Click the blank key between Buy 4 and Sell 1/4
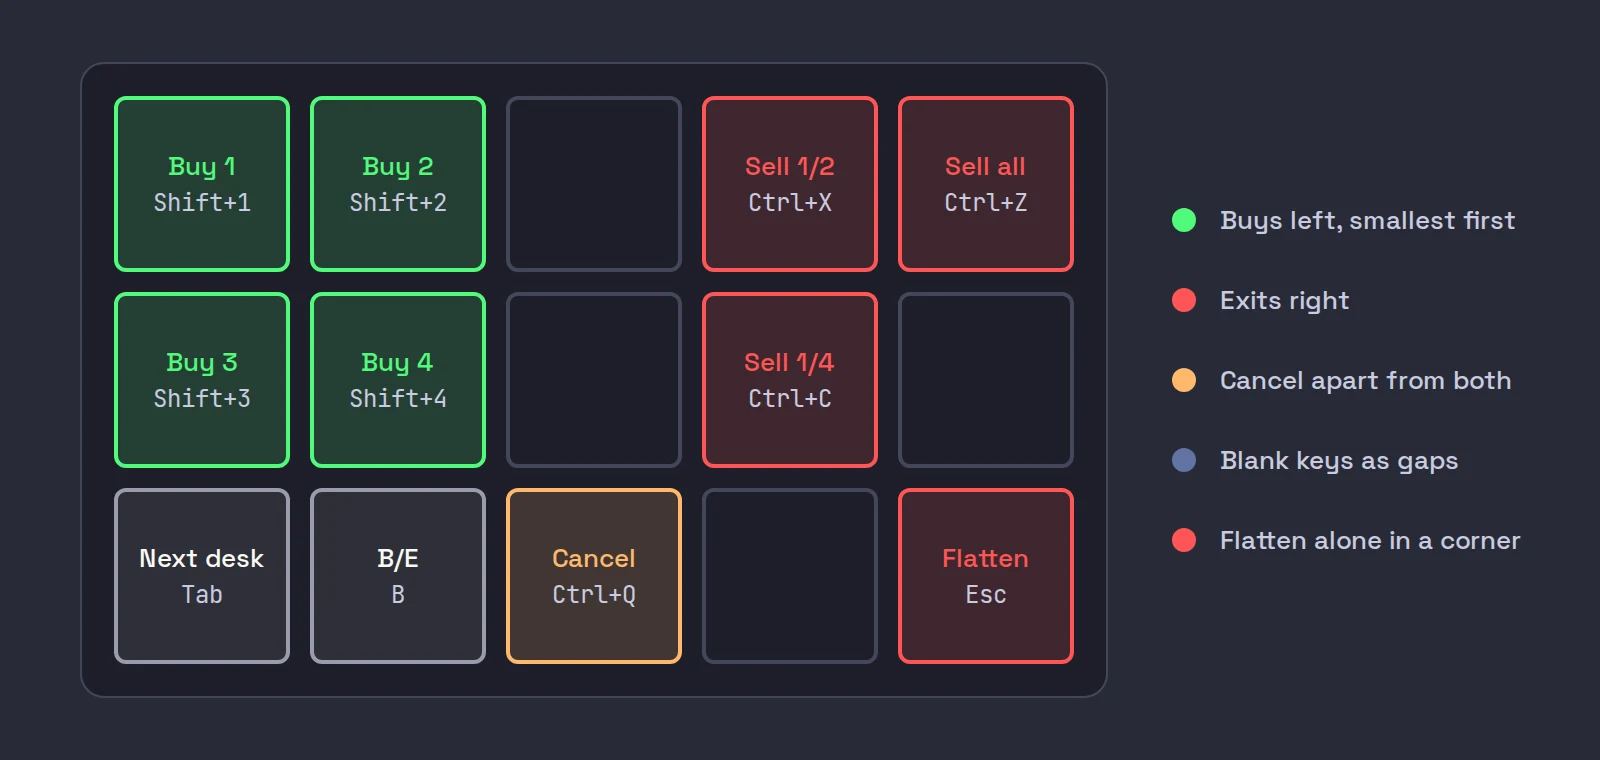Viewport: 1600px width, 760px height. pos(594,380)
